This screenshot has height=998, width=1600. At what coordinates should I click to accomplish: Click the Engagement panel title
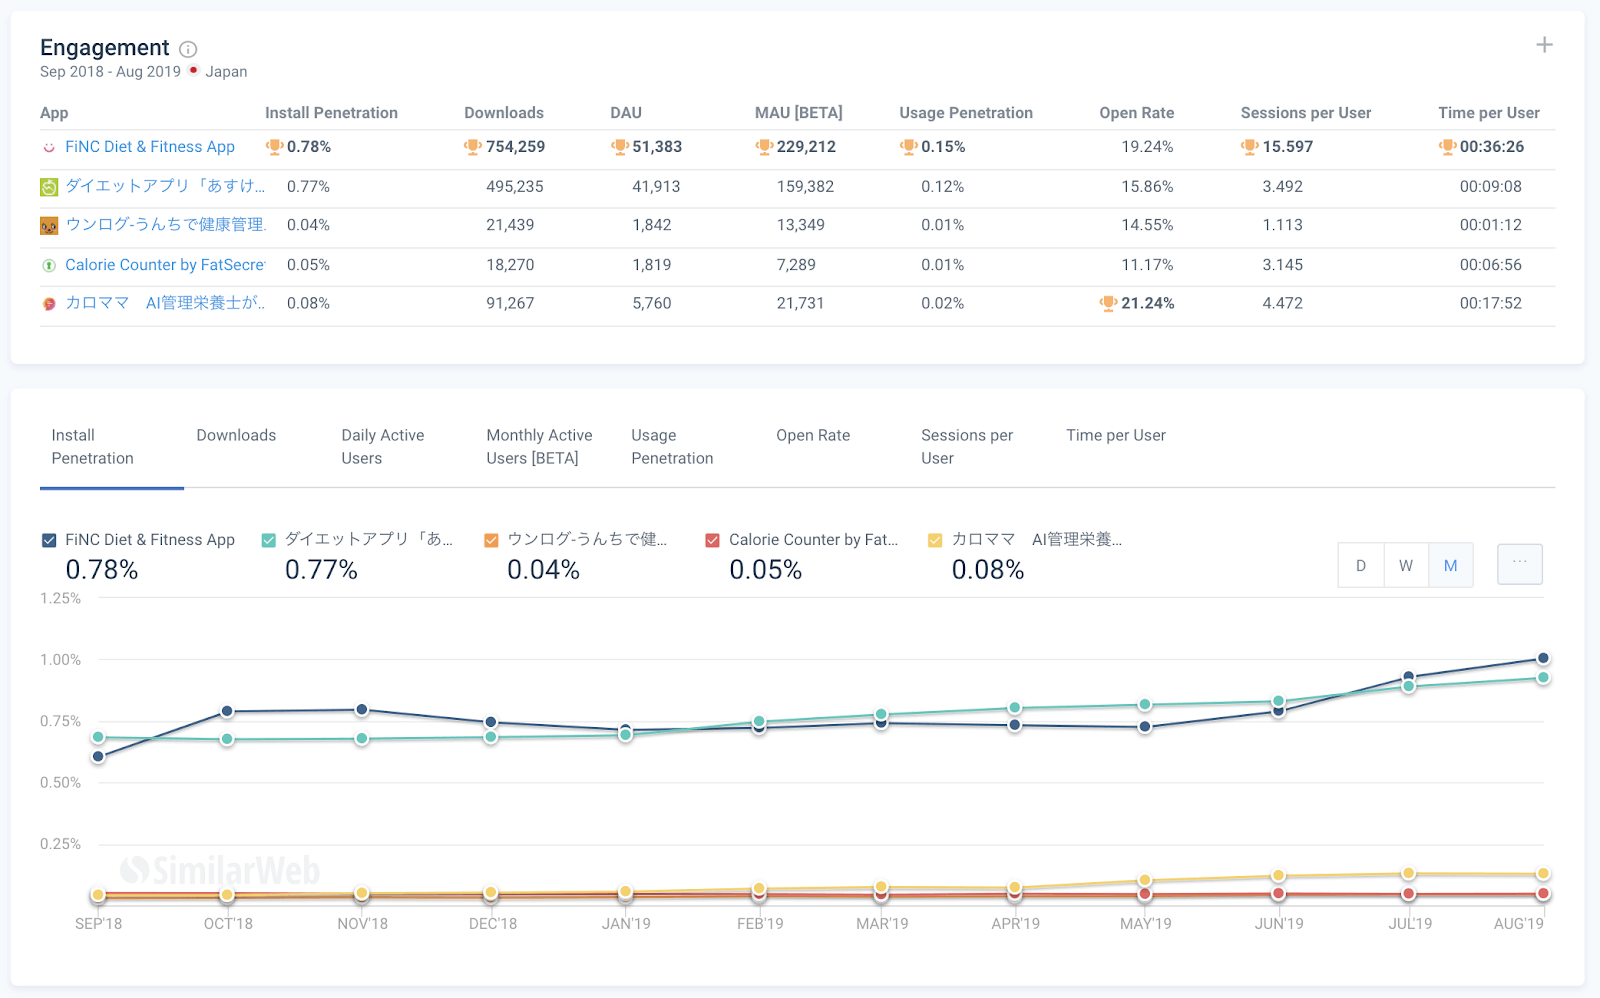click(105, 48)
